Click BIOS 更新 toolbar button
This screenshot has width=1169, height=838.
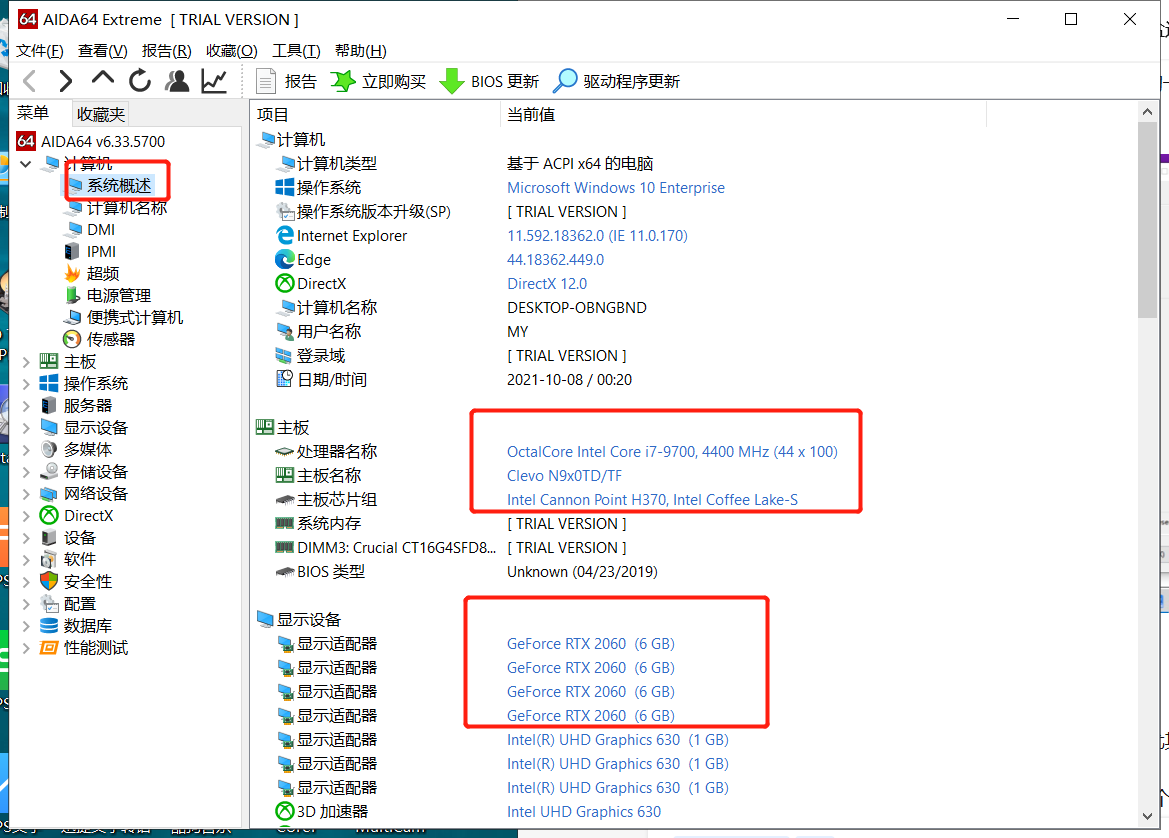pyautogui.click(x=488, y=81)
